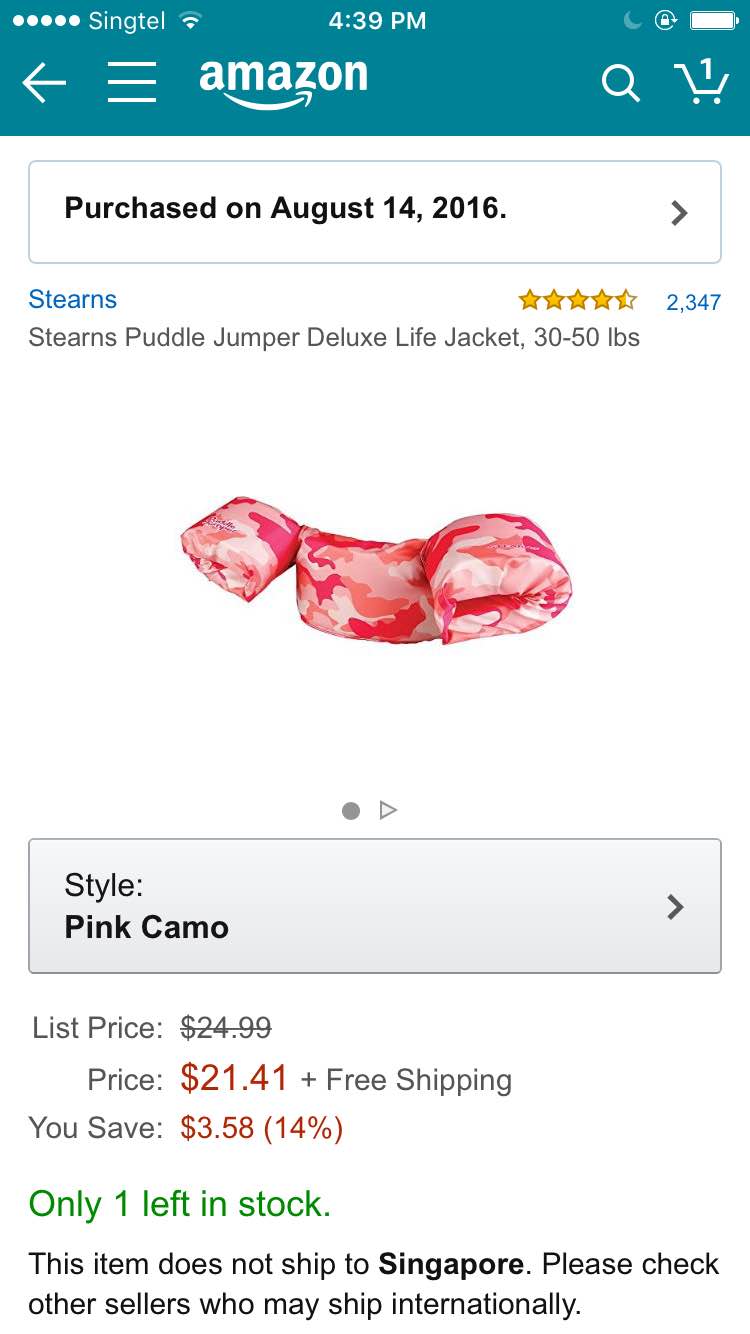The image size is (750, 1334).
Task: Tap the back arrow icon
Action: [44, 83]
